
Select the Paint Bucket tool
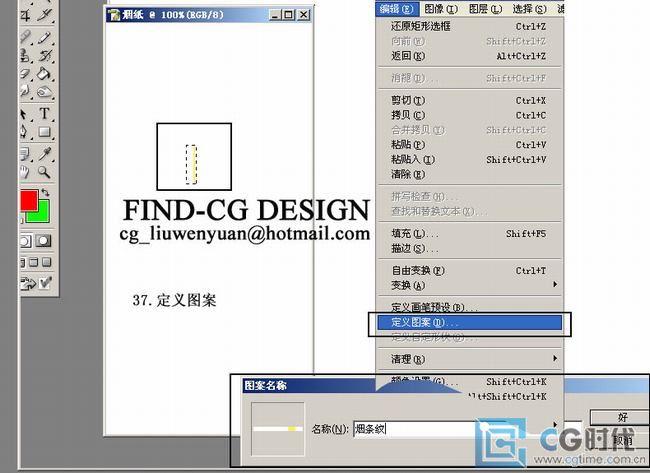44,74
